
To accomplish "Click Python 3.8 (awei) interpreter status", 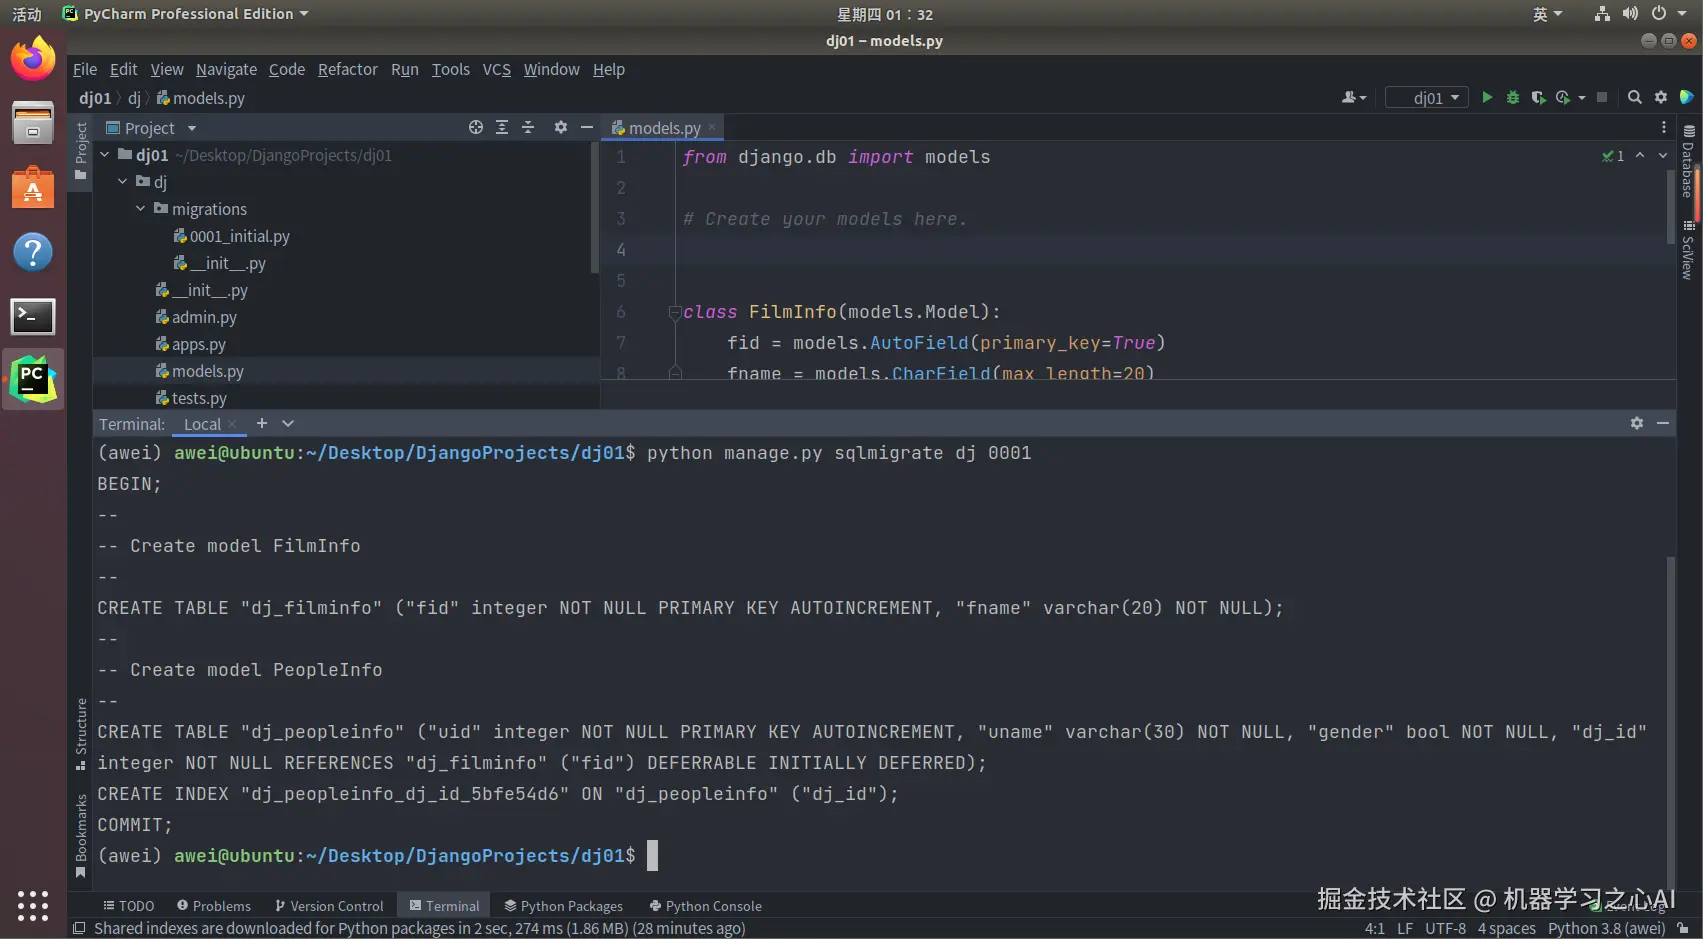I will 1606,928.
